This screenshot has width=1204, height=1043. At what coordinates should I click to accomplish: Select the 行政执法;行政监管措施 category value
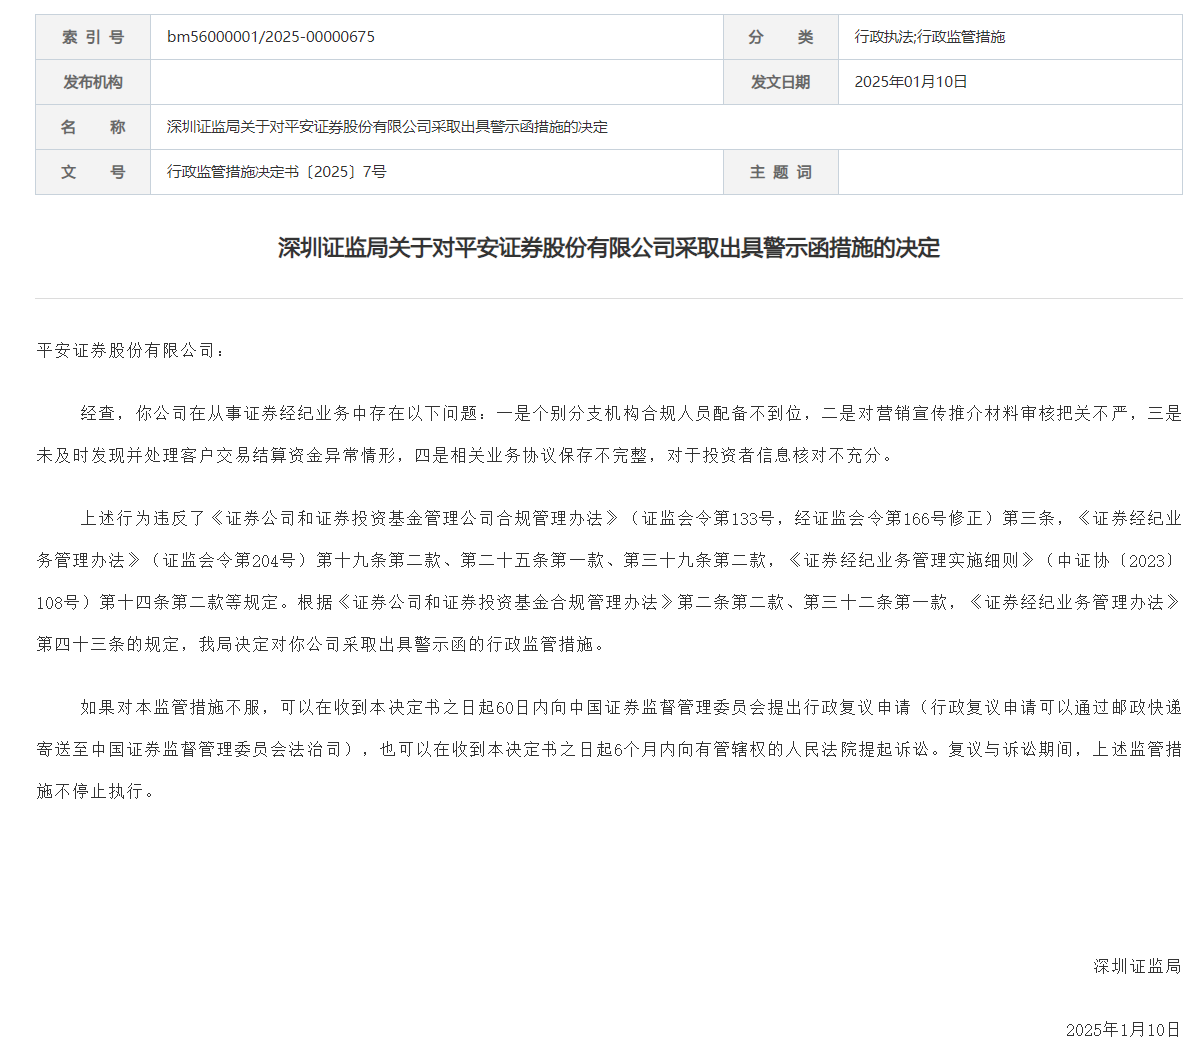coord(929,37)
